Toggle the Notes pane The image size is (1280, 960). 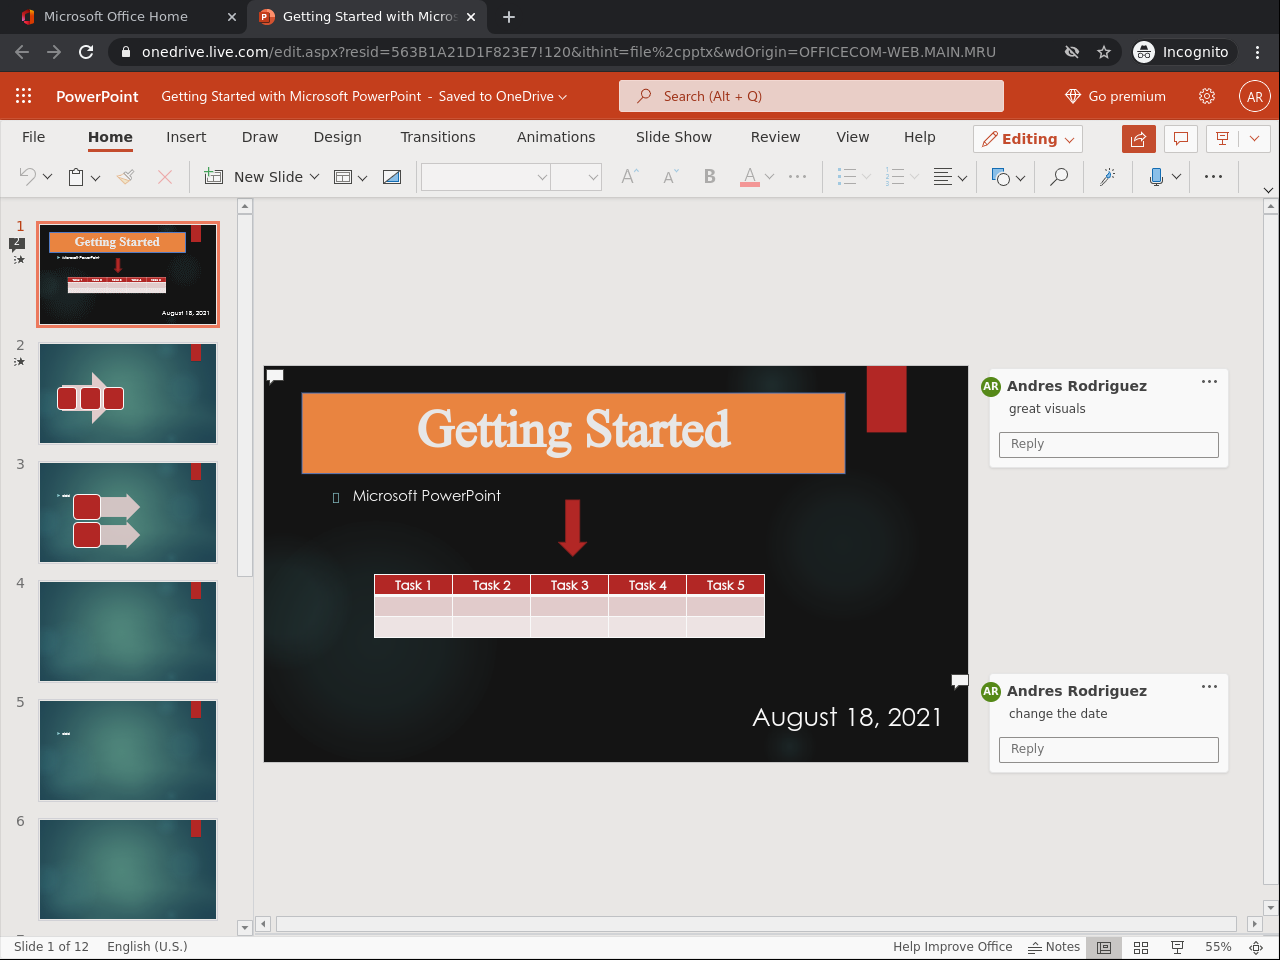(1054, 947)
